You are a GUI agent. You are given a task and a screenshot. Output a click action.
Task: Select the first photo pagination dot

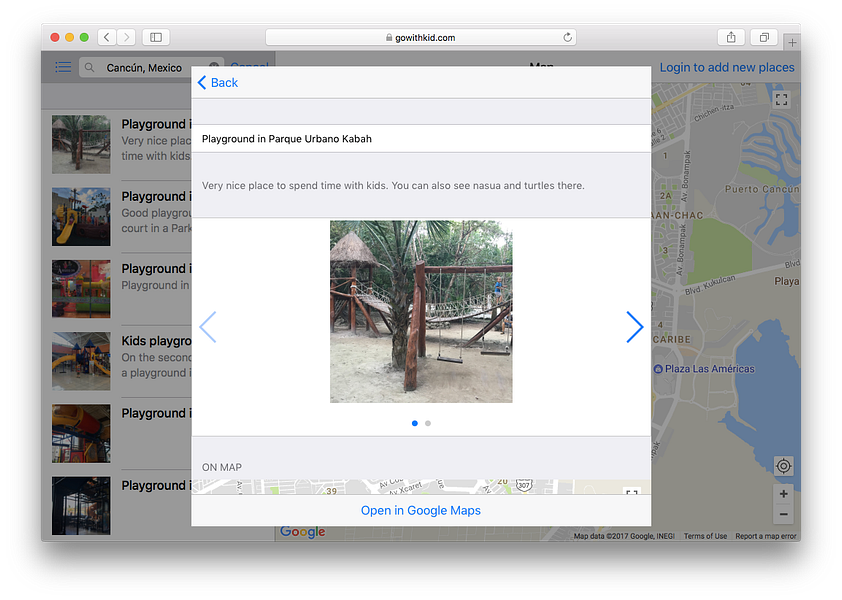[415, 423]
